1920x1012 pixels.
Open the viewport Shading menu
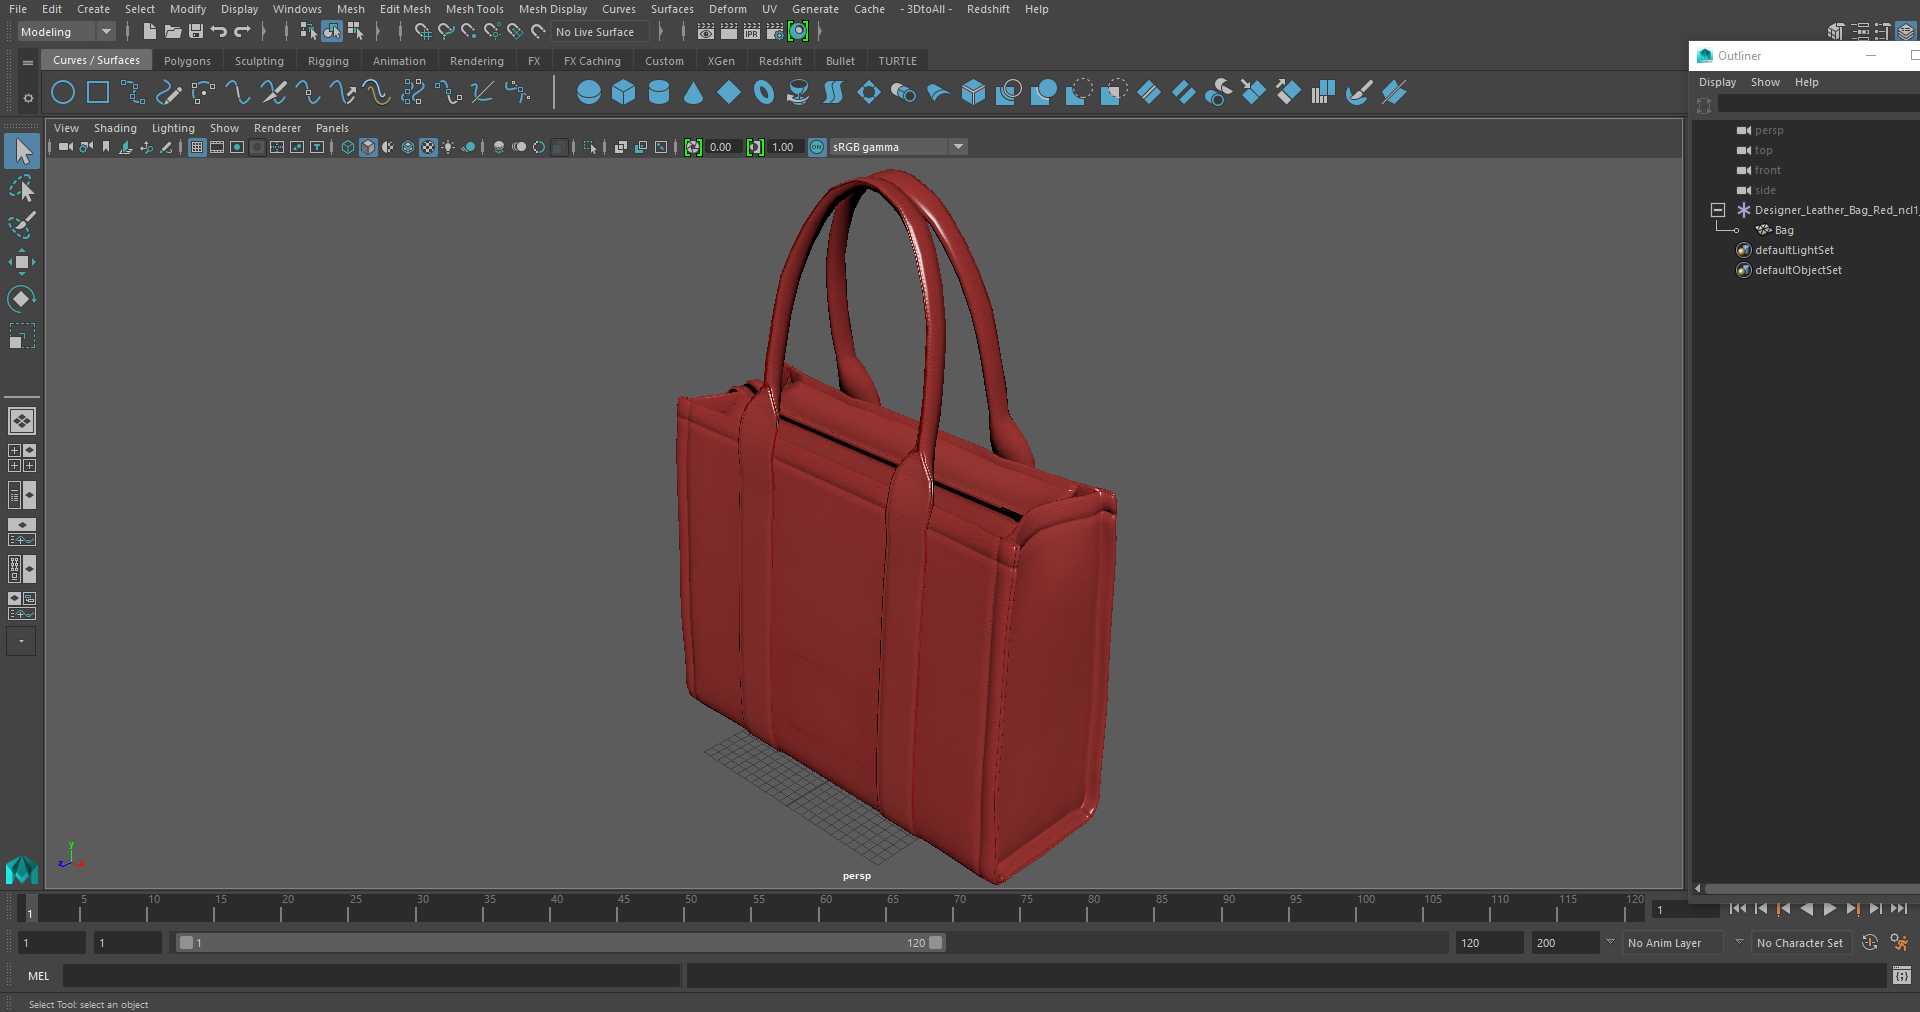(x=115, y=128)
